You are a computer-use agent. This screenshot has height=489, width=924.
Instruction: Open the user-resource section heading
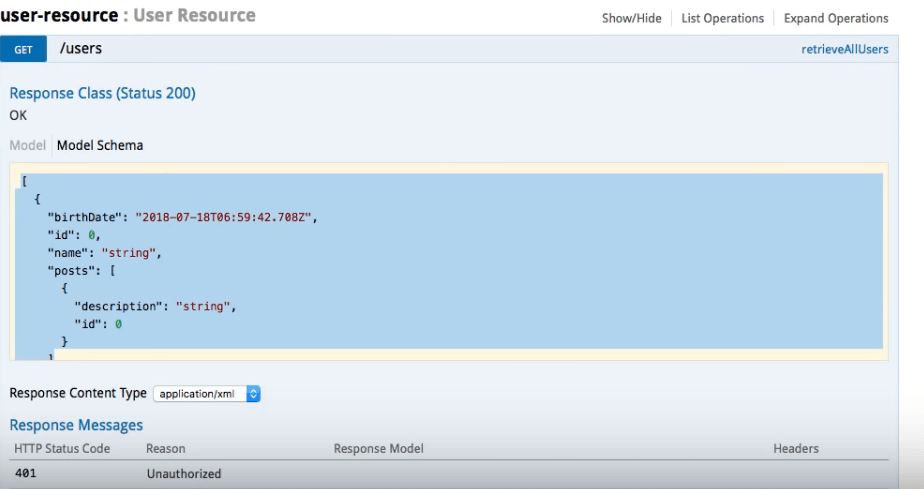click(x=59, y=15)
